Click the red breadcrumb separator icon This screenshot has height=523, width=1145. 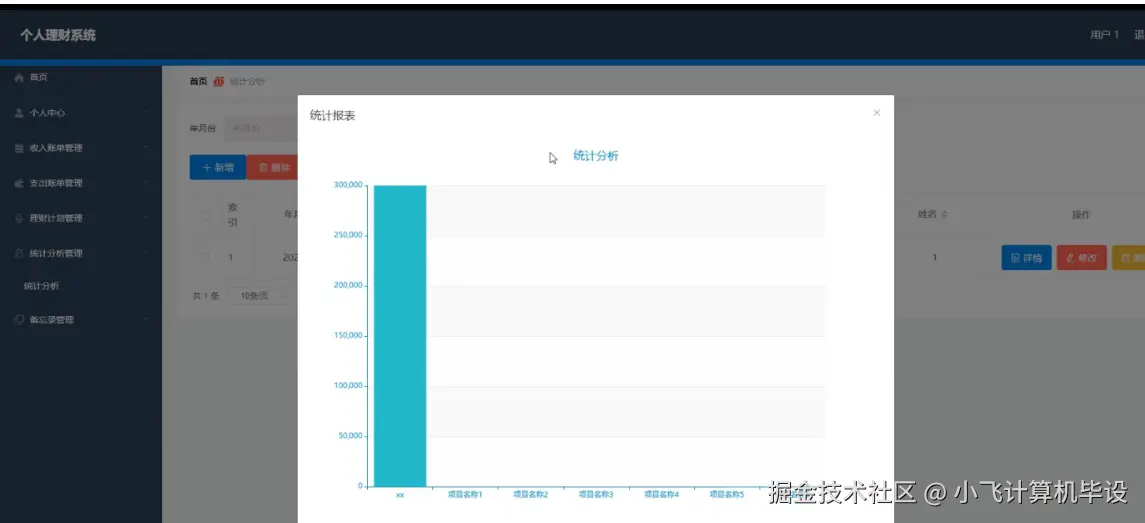pyautogui.click(x=218, y=82)
